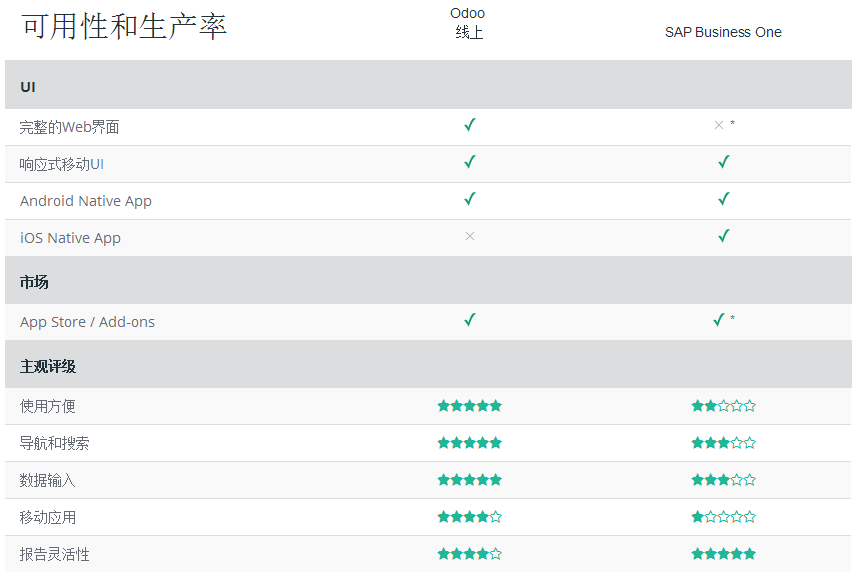Click SAP five-star rating for 报告灵活性
853x576 pixels.
[x=724, y=554]
